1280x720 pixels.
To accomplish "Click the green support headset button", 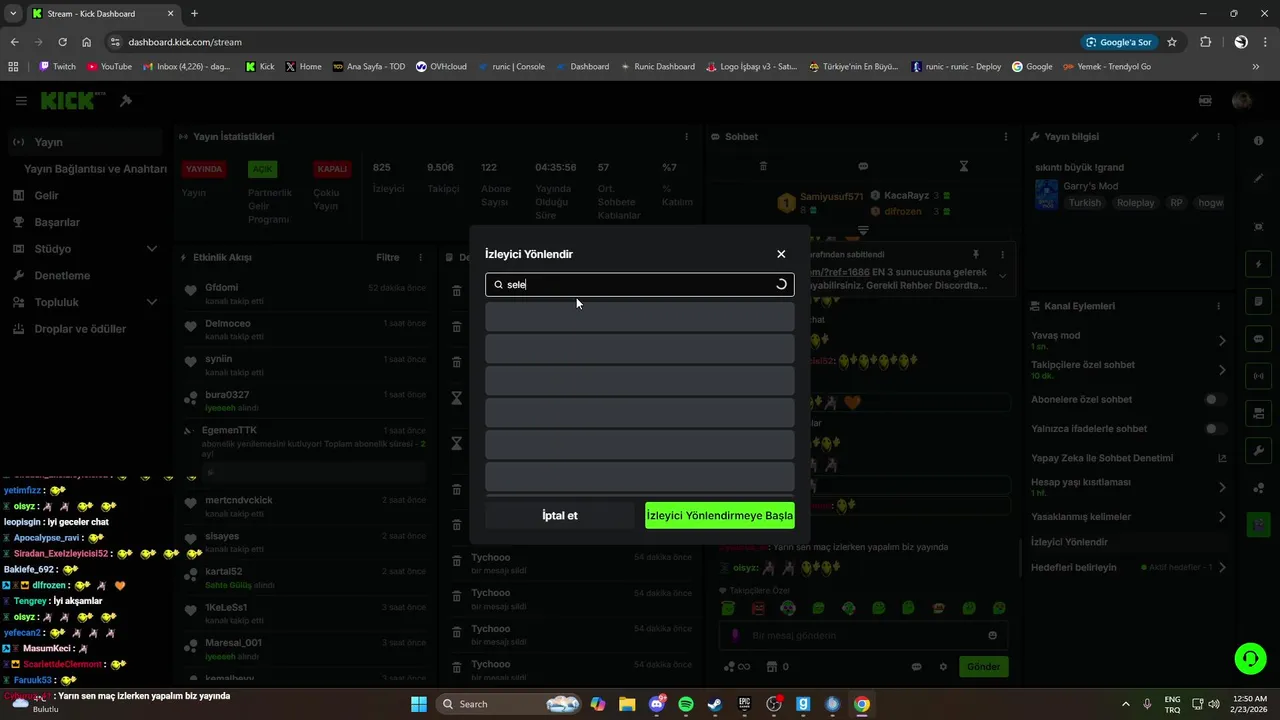I will (1250, 658).
